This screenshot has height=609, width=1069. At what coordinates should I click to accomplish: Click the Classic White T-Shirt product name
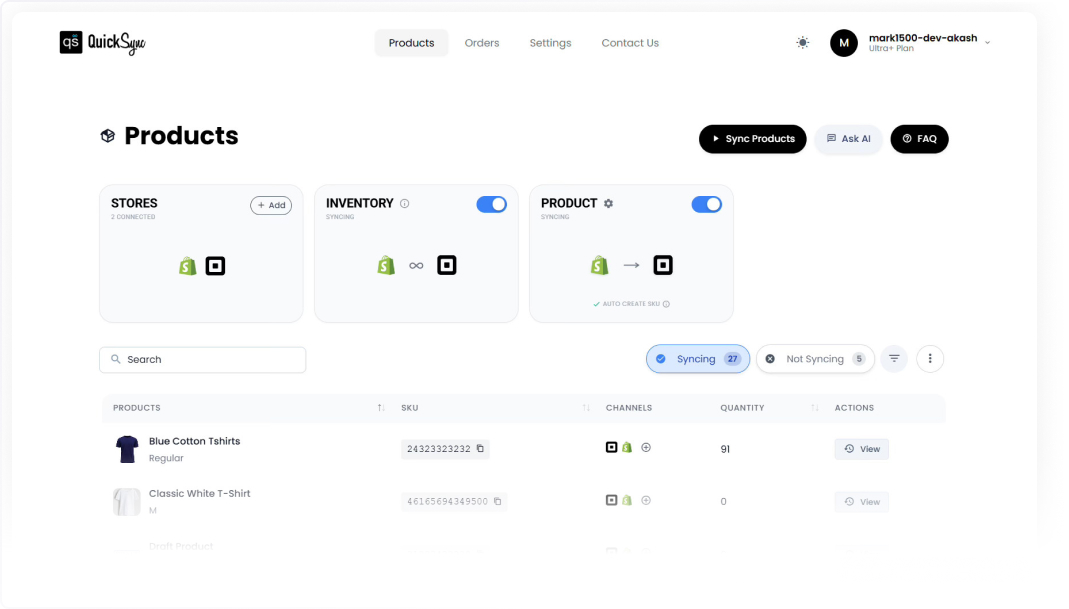(200, 494)
